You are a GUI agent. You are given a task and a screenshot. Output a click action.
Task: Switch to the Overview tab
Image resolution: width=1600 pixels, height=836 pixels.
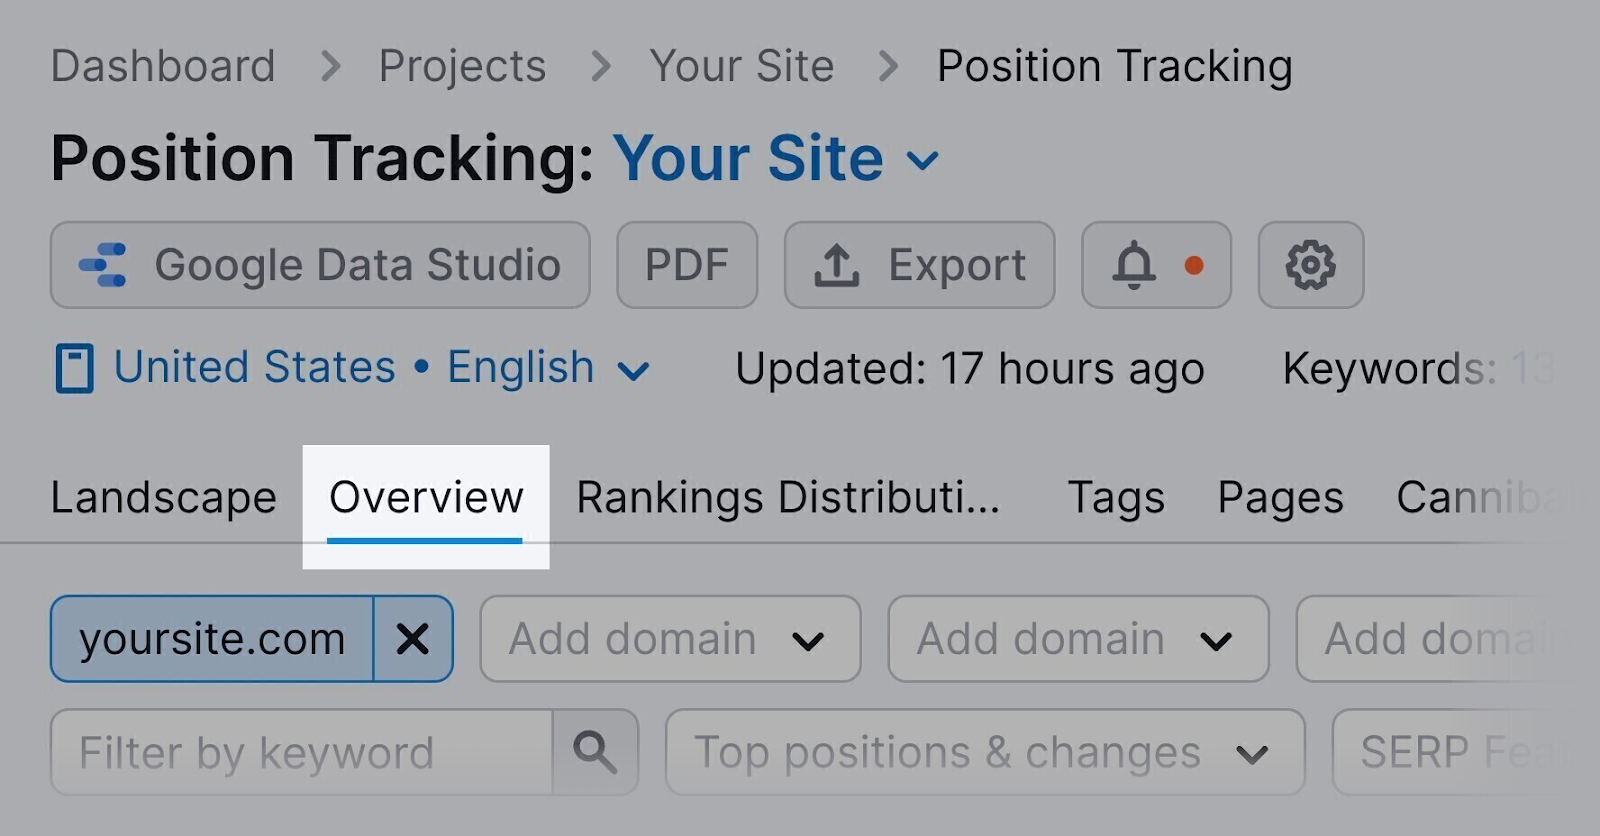426,497
